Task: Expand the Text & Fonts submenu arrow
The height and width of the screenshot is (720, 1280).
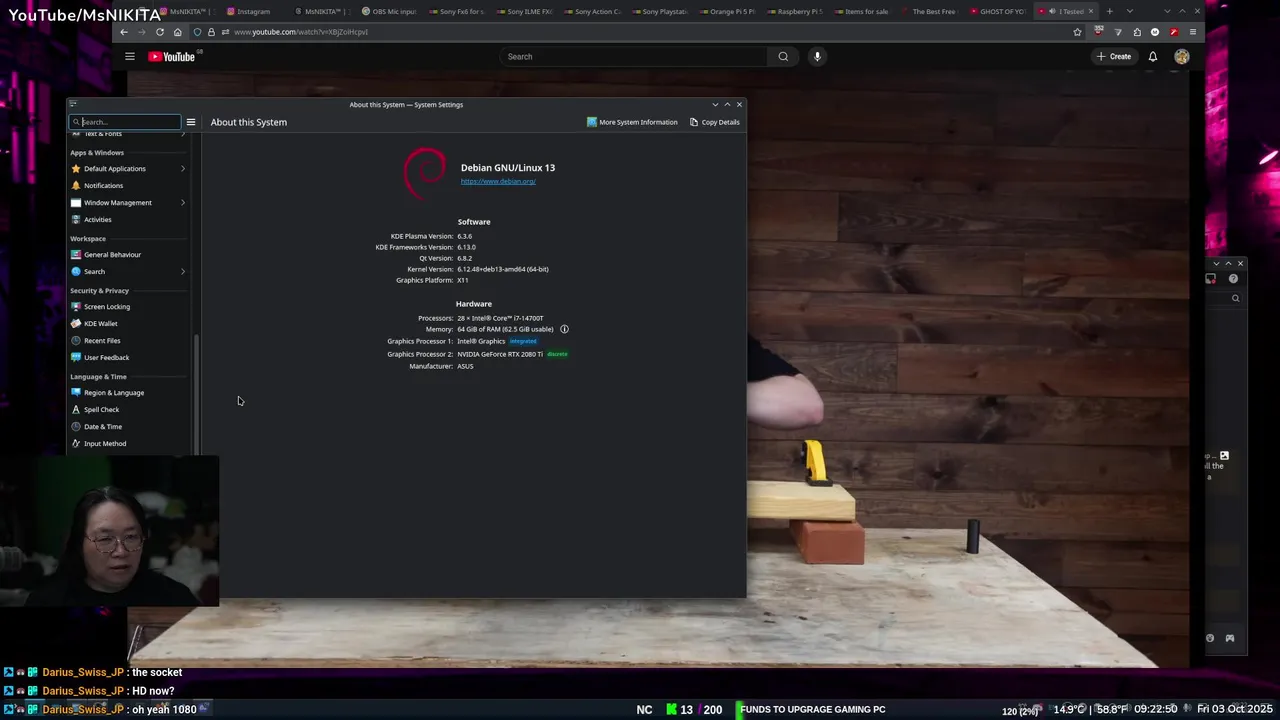Action: [x=183, y=134]
